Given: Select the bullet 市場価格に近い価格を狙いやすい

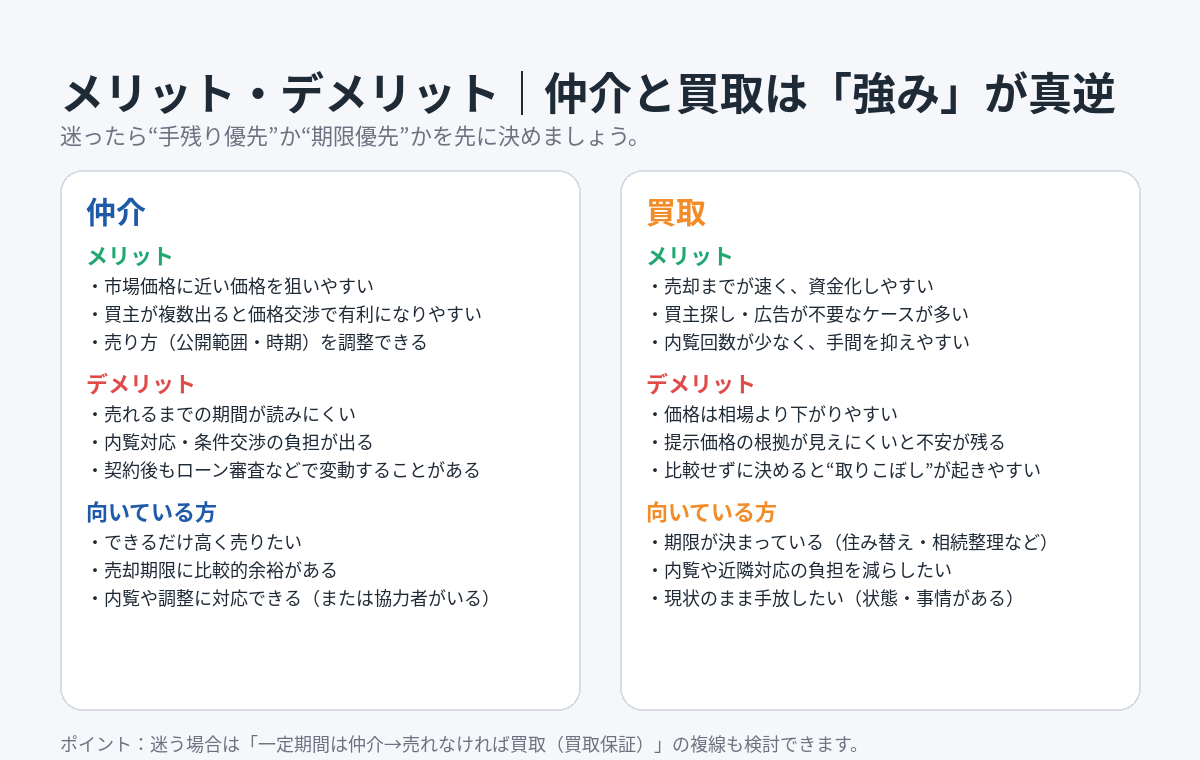Looking at the screenshot, I should tap(230, 286).
